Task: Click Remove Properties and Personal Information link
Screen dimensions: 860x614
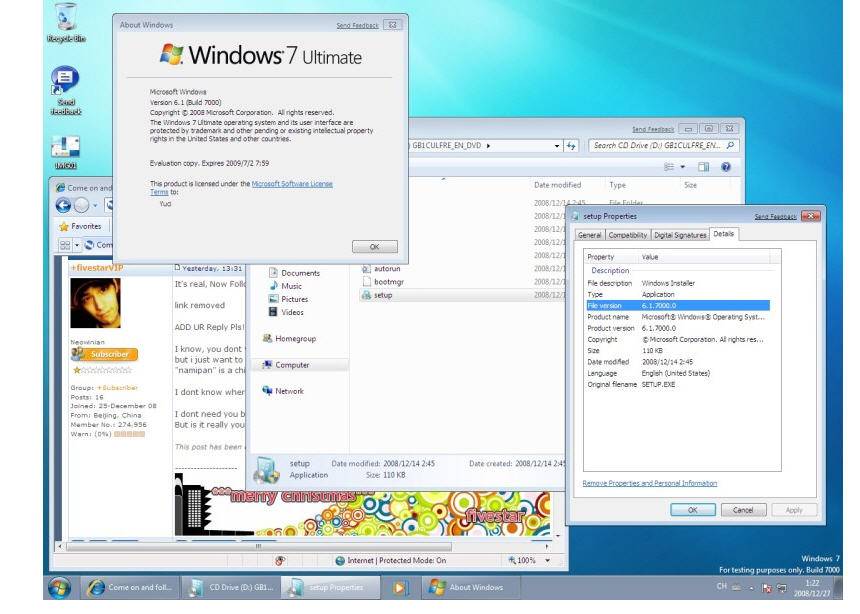Action: click(649, 483)
